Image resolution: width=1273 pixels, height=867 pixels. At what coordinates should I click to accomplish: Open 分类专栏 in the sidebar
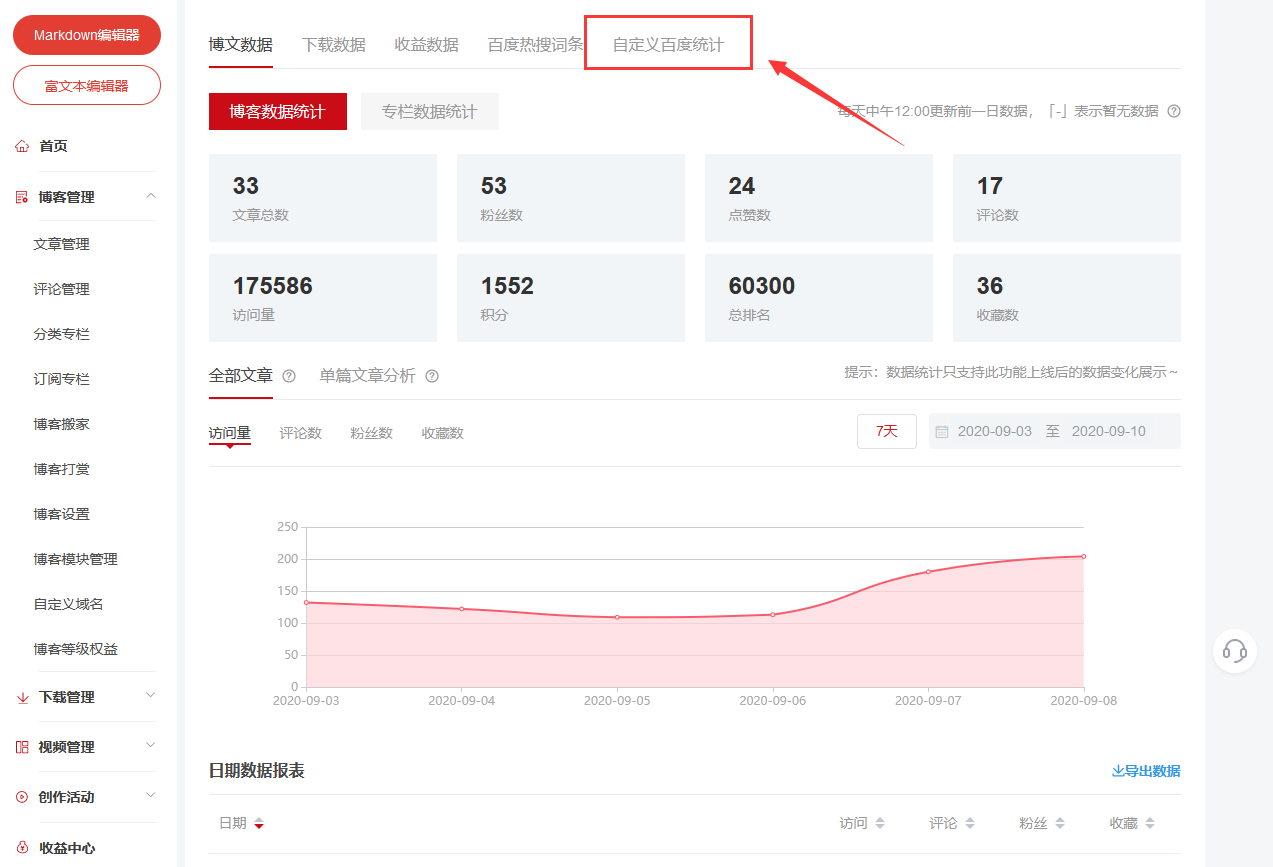61,334
